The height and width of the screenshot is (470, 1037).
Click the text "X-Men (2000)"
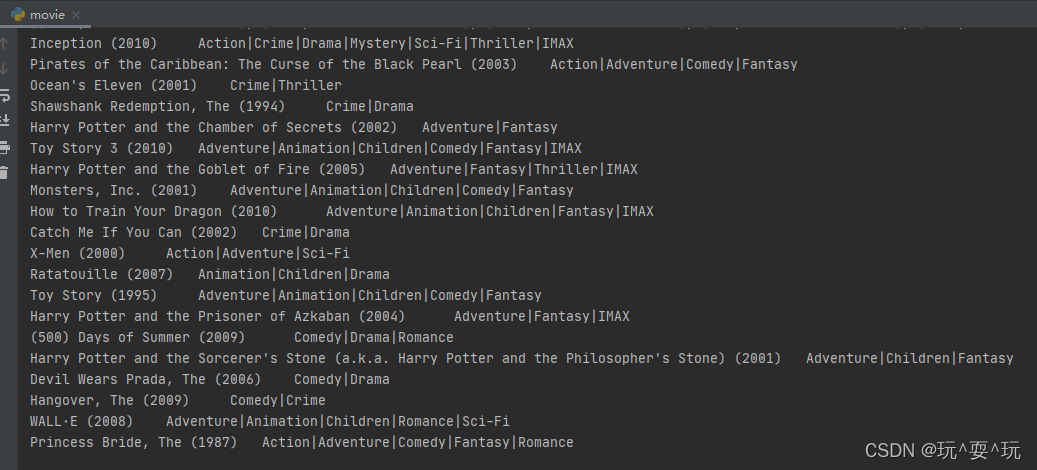(78, 254)
